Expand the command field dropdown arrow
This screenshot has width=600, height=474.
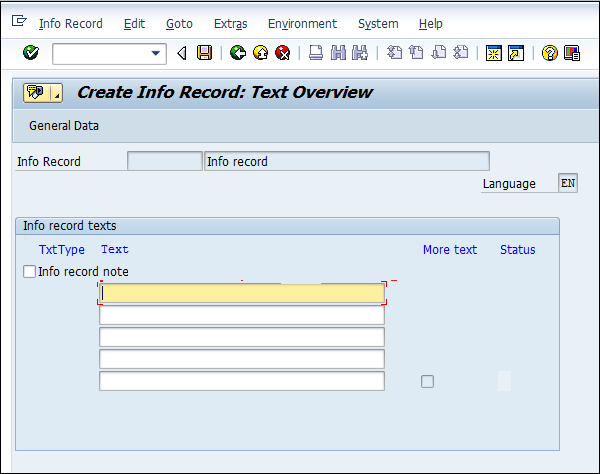[x=156, y=54]
